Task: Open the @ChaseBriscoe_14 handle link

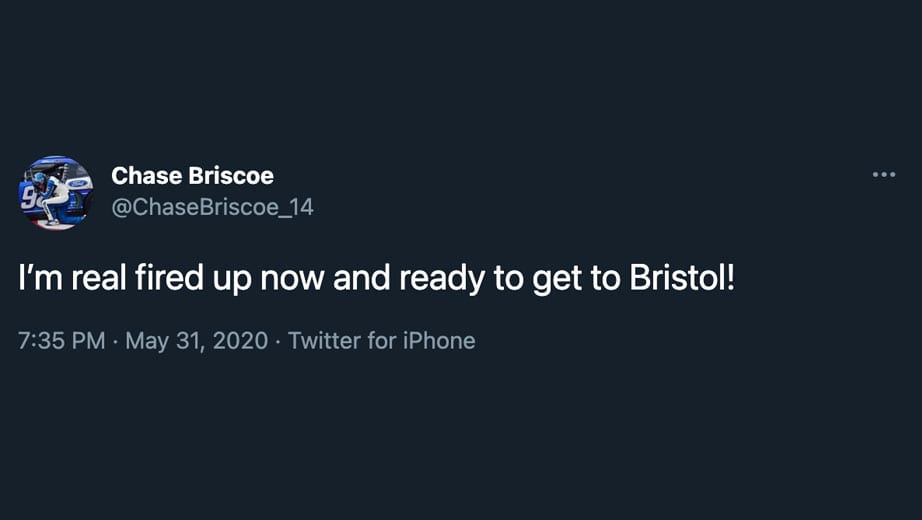Action: [212, 207]
